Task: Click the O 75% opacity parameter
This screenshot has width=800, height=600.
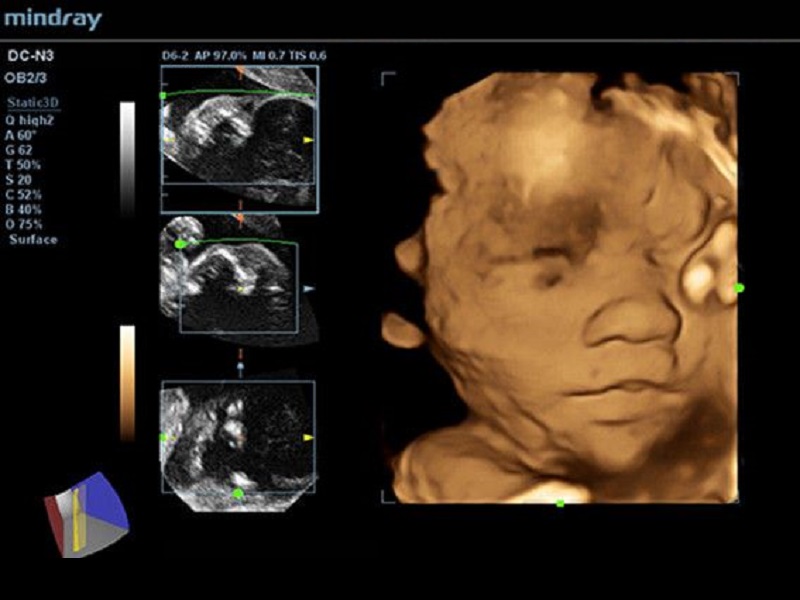Action: pos(27,224)
